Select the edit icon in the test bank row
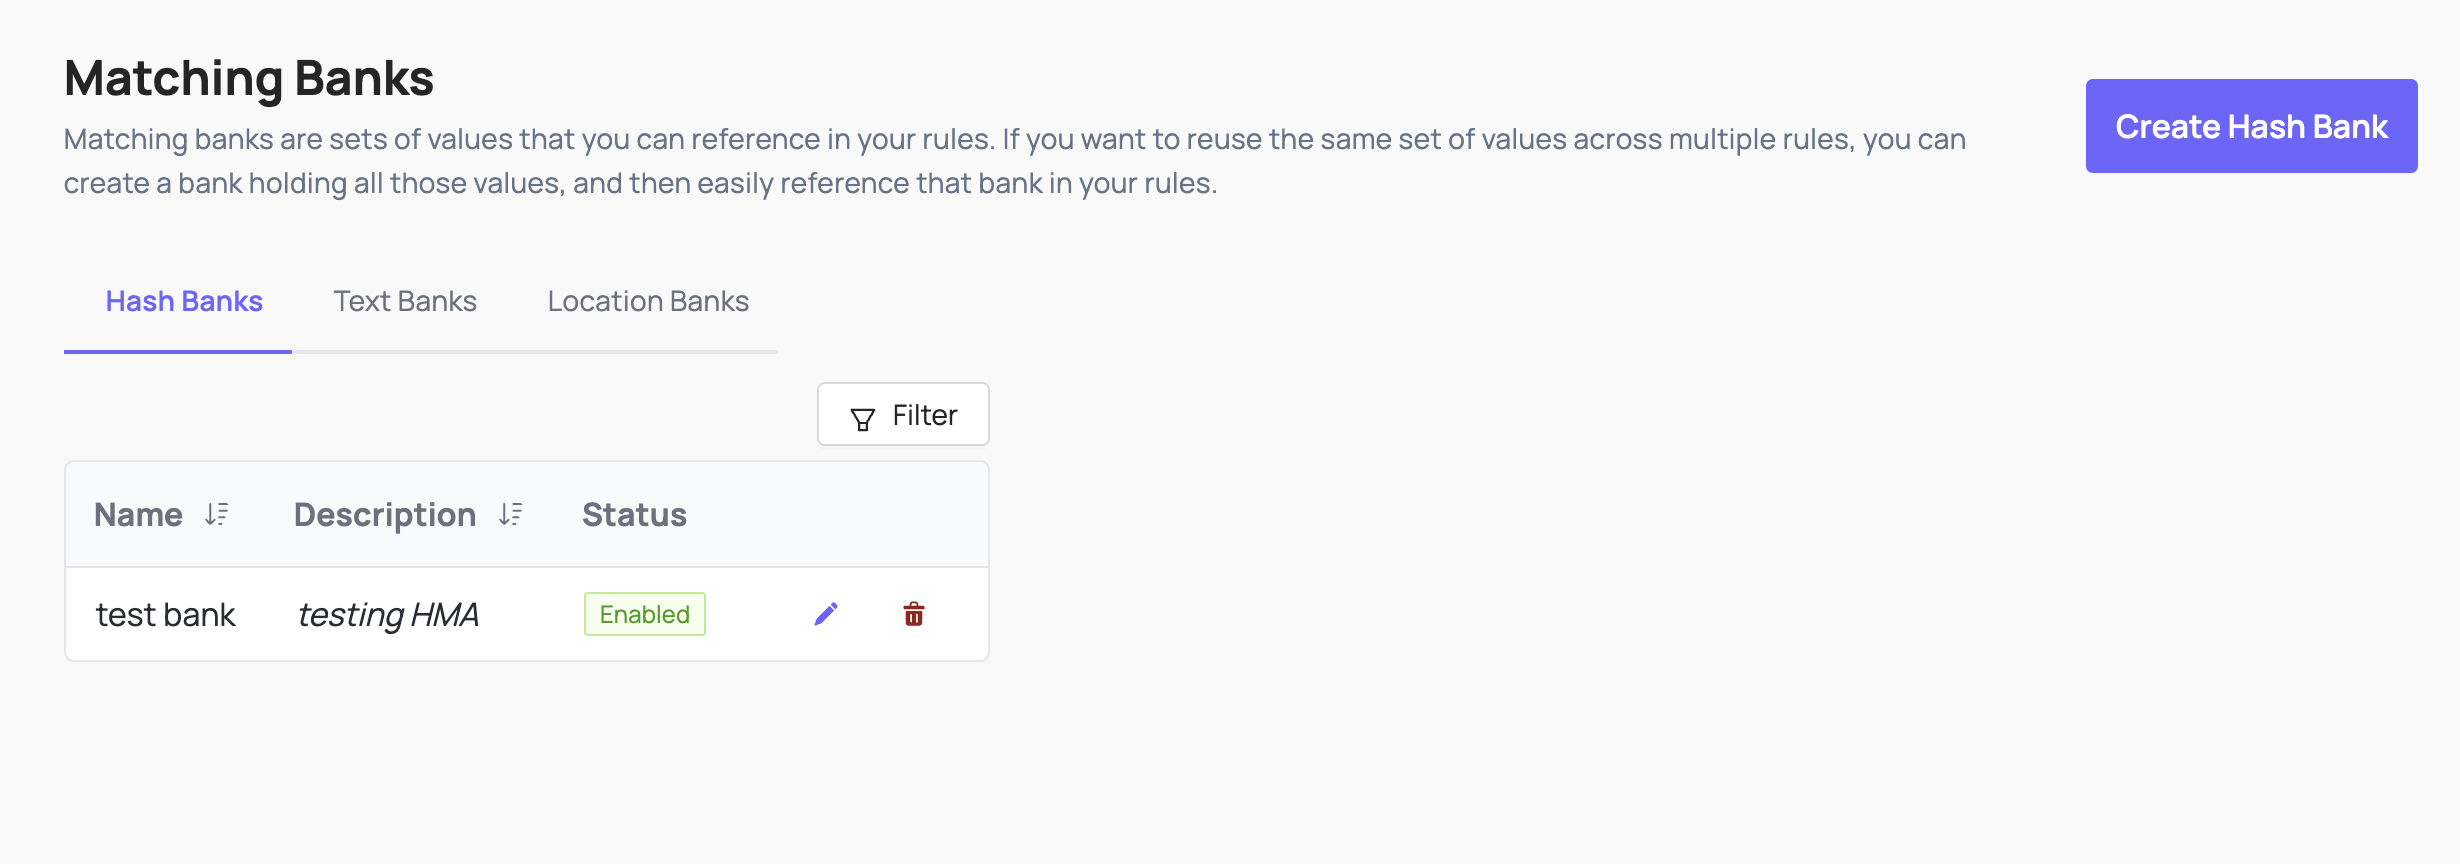The width and height of the screenshot is (2460, 864). [826, 613]
